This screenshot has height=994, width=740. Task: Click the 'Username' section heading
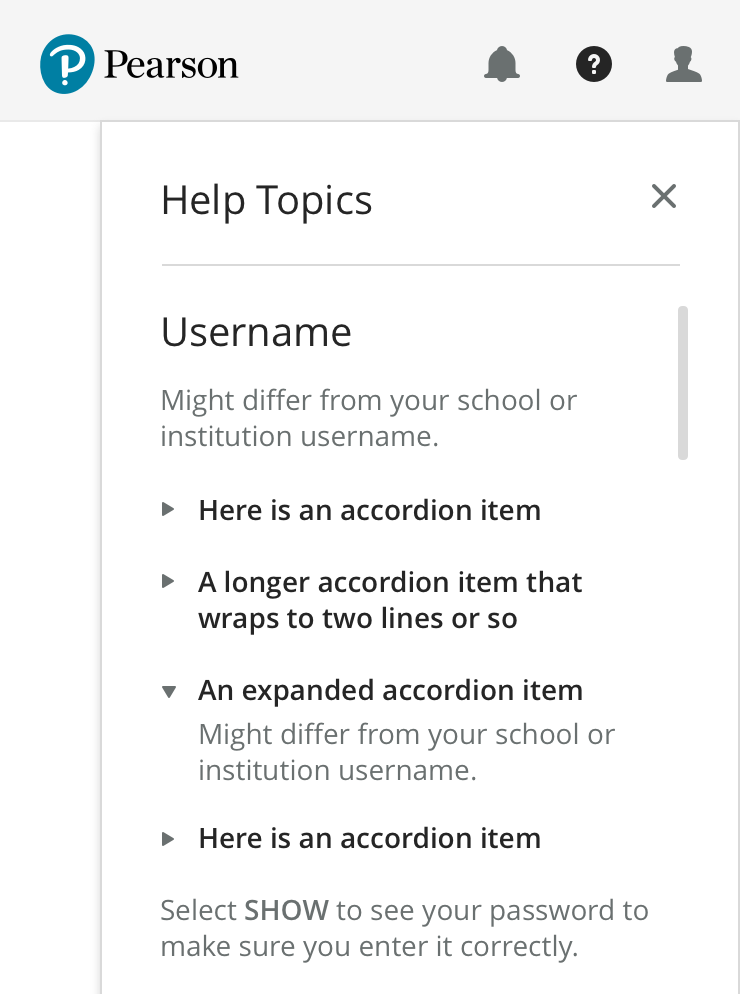click(256, 332)
